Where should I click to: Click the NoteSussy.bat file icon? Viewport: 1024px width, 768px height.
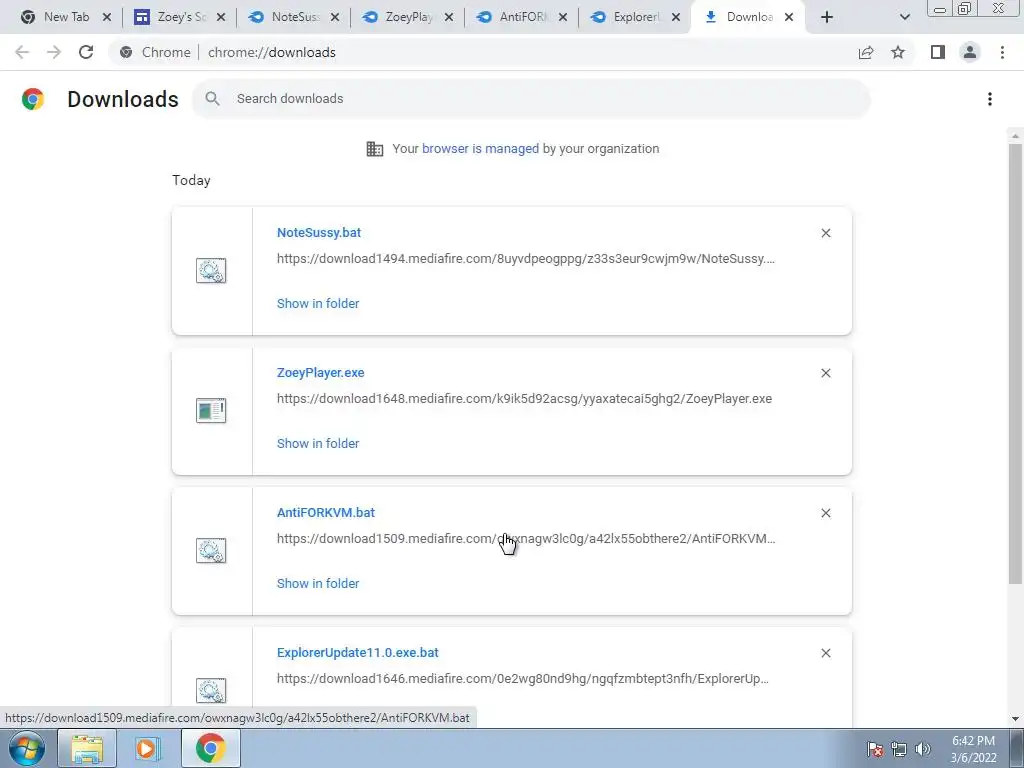point(211,270)
